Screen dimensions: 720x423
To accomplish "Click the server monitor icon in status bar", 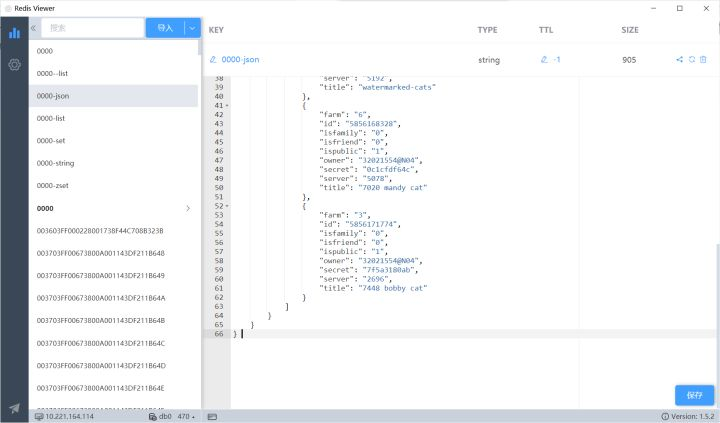I will coord(39,417).
